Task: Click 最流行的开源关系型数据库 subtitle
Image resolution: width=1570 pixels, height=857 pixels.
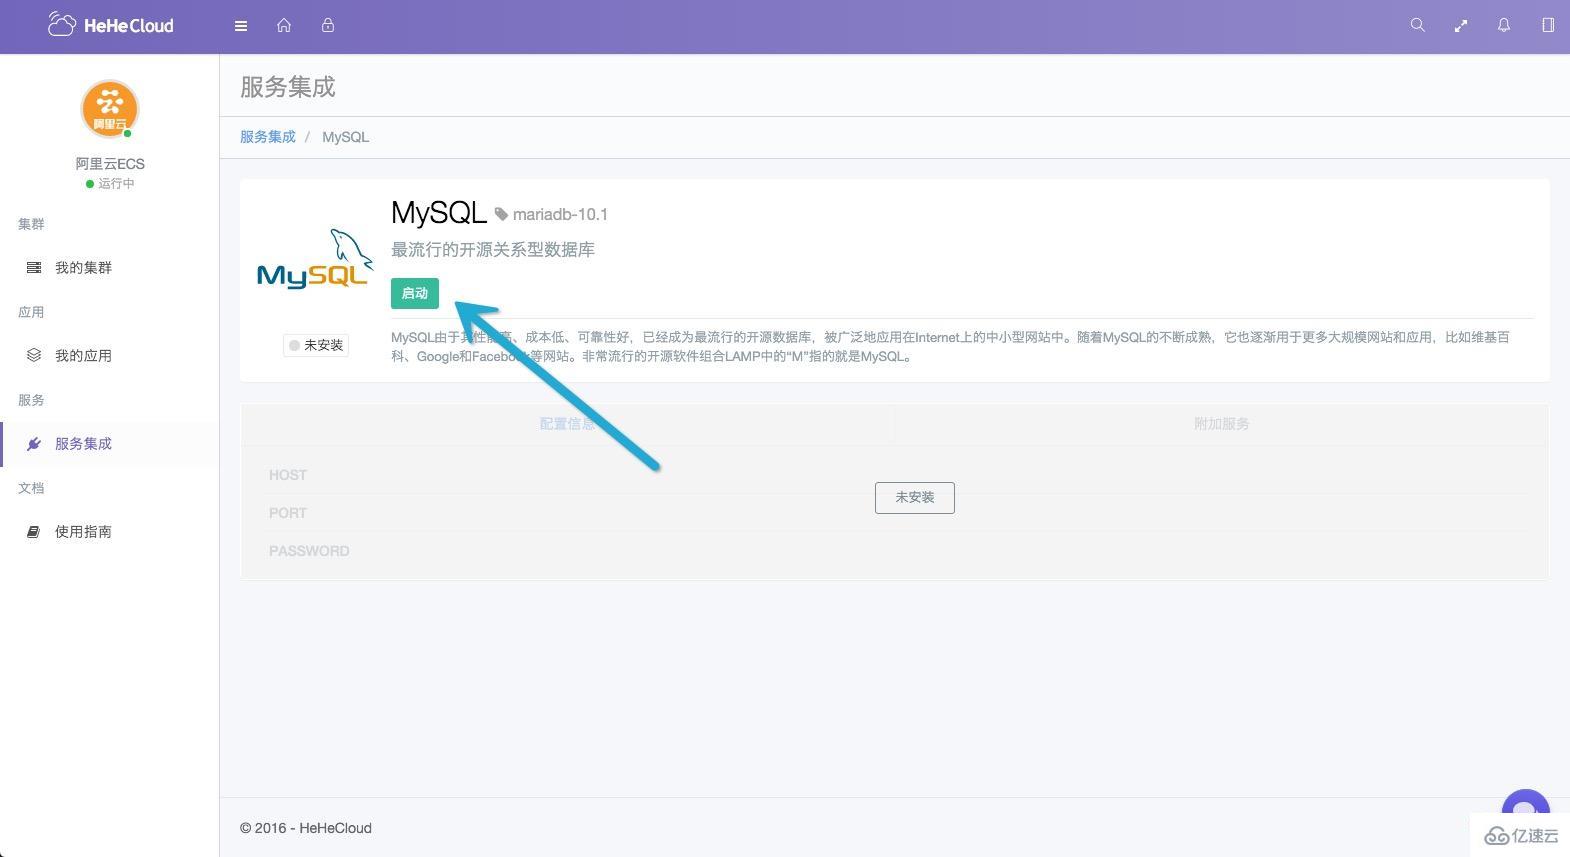Action: [493, 250]
